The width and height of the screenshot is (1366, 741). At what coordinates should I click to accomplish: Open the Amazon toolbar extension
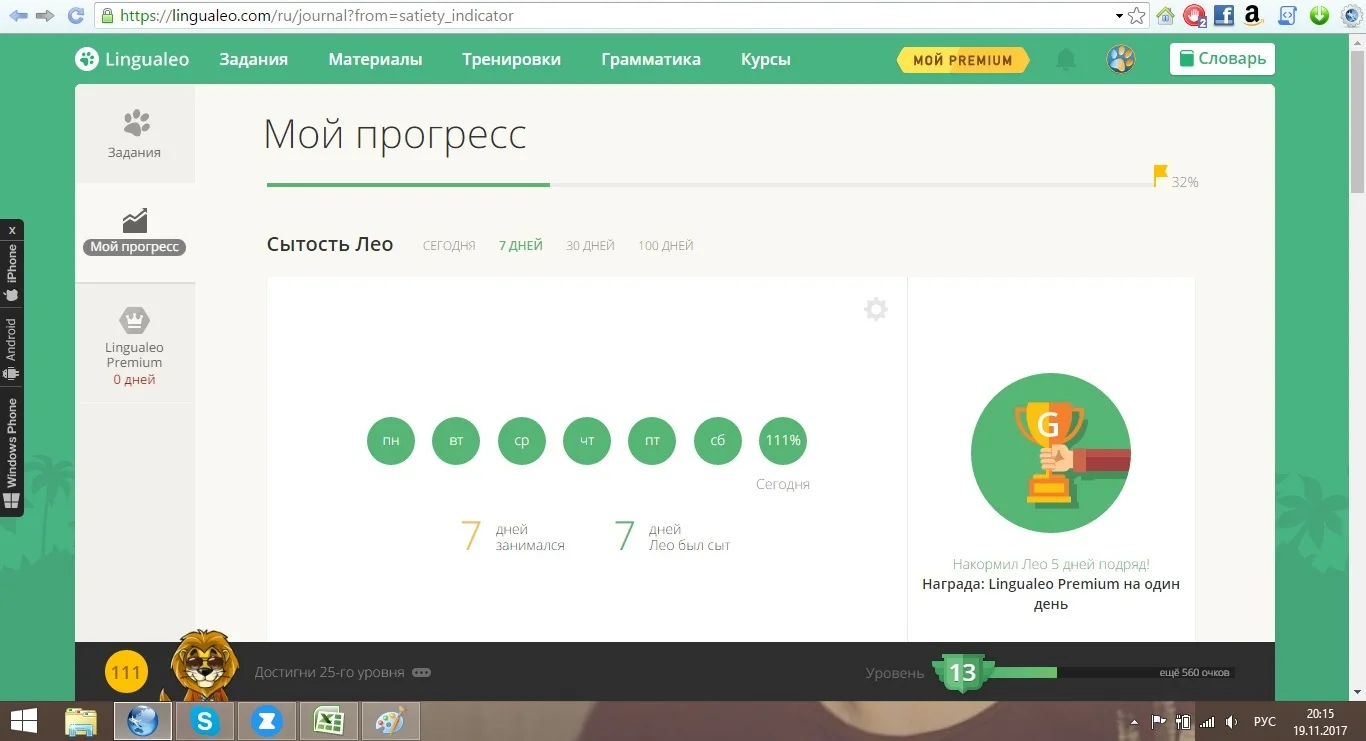pyautogui.click(x=1252, y=15)
